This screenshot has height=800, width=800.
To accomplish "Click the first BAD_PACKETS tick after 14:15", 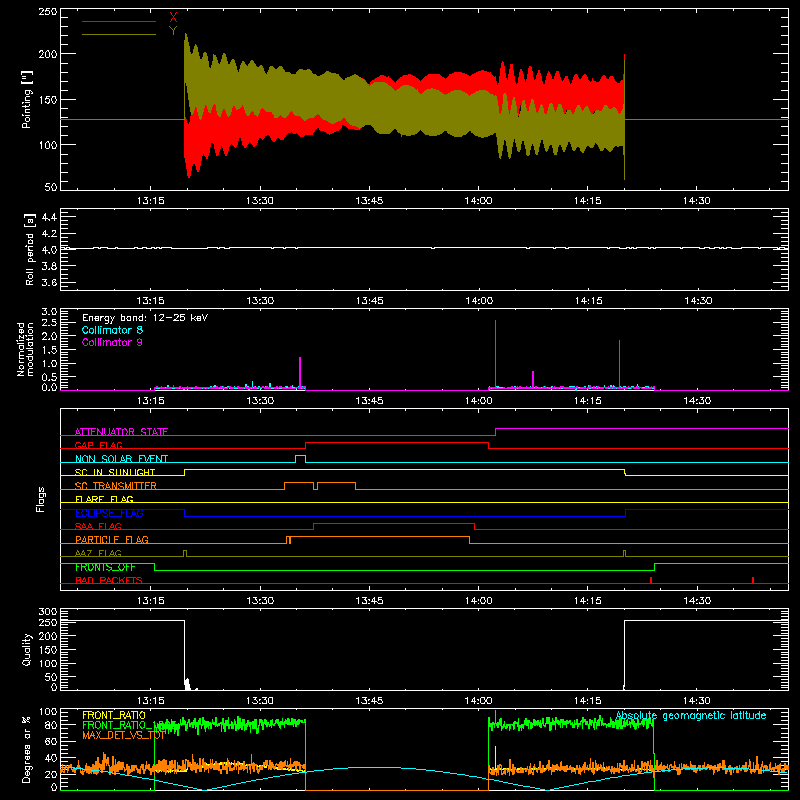I will click(x=651, y=580).
